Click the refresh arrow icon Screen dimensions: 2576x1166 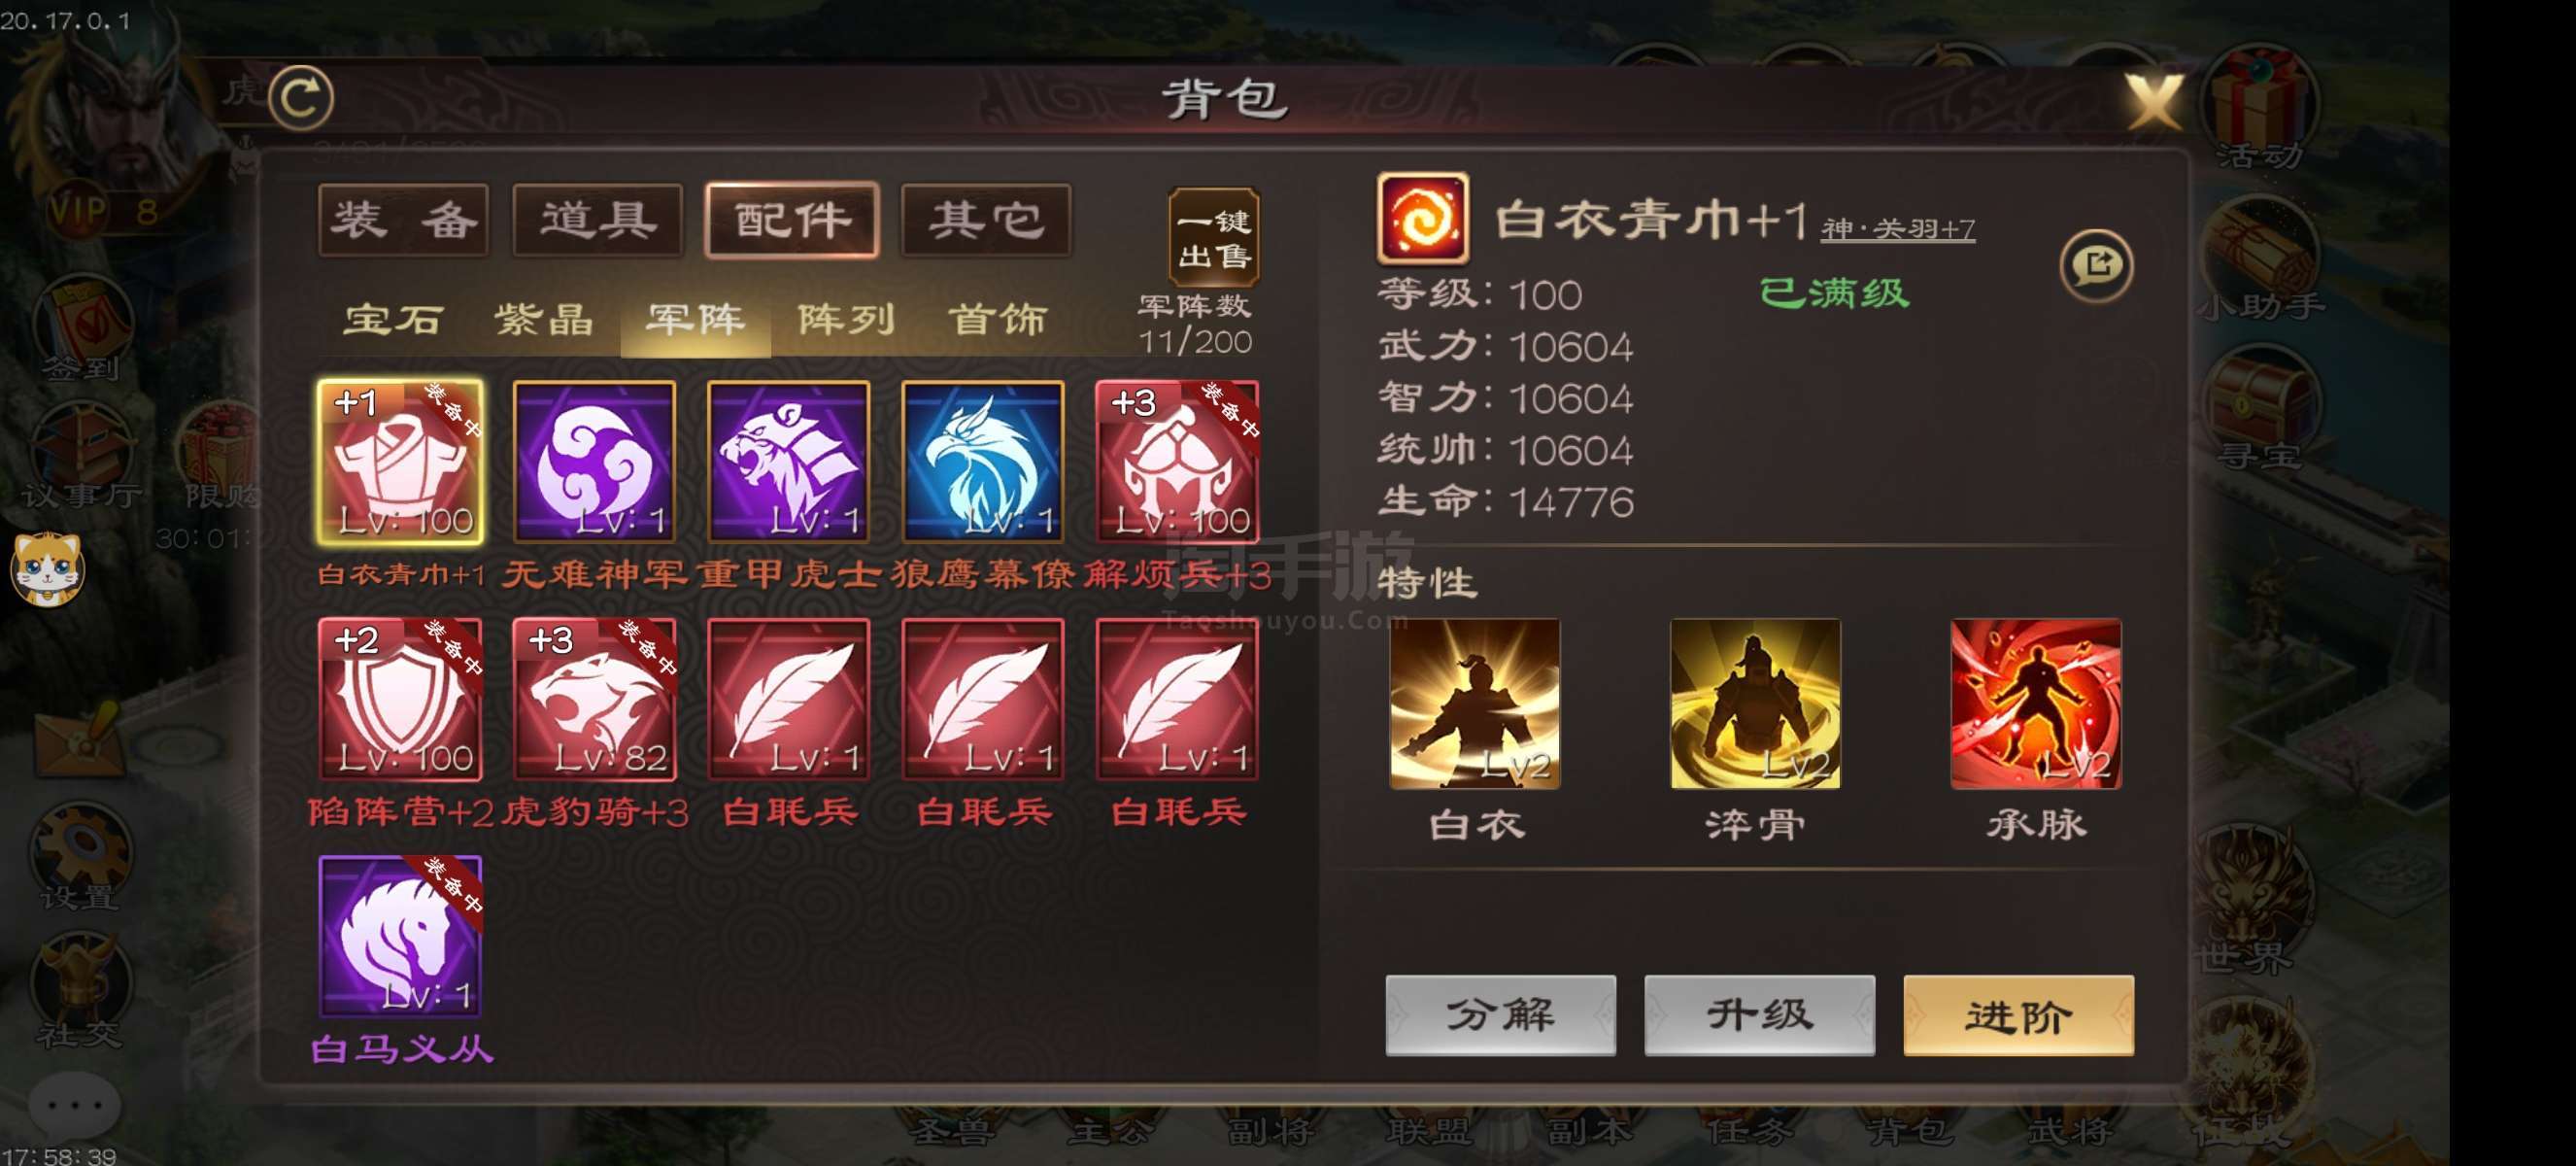point(301,97)
